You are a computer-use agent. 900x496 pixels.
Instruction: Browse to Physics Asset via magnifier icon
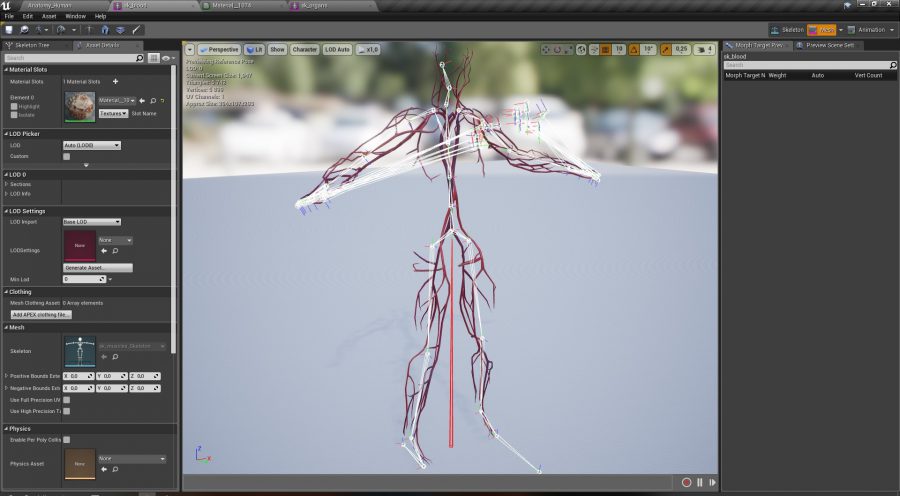coord(115,469)
